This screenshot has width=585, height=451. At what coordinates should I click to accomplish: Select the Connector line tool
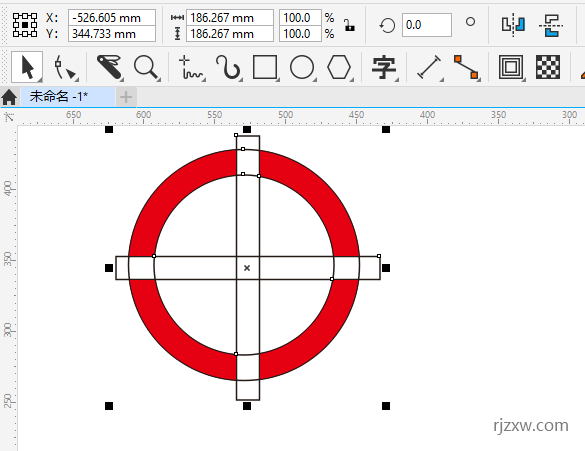pyautogui.click(x=466, y=67)
